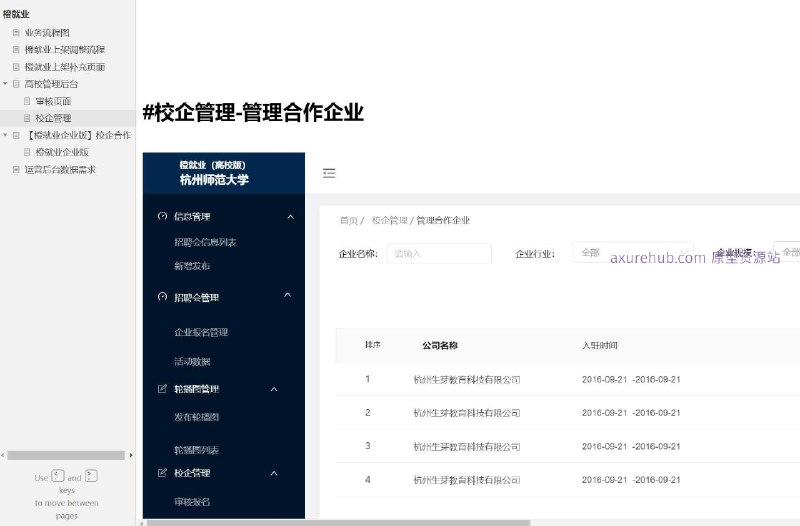The width and height of the screenshot is (800, 526).
Task: Click the 橙就业 project title in sitemap
Action: [16, 14]
